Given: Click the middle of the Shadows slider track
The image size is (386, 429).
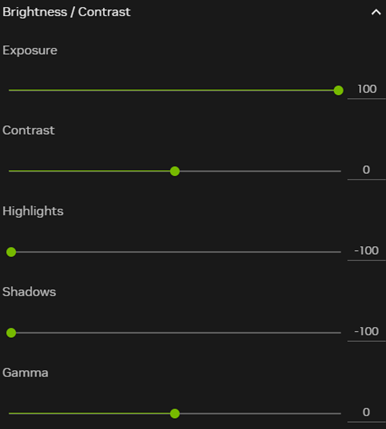Looking at the screenshot, I should [x=175, y=333].
